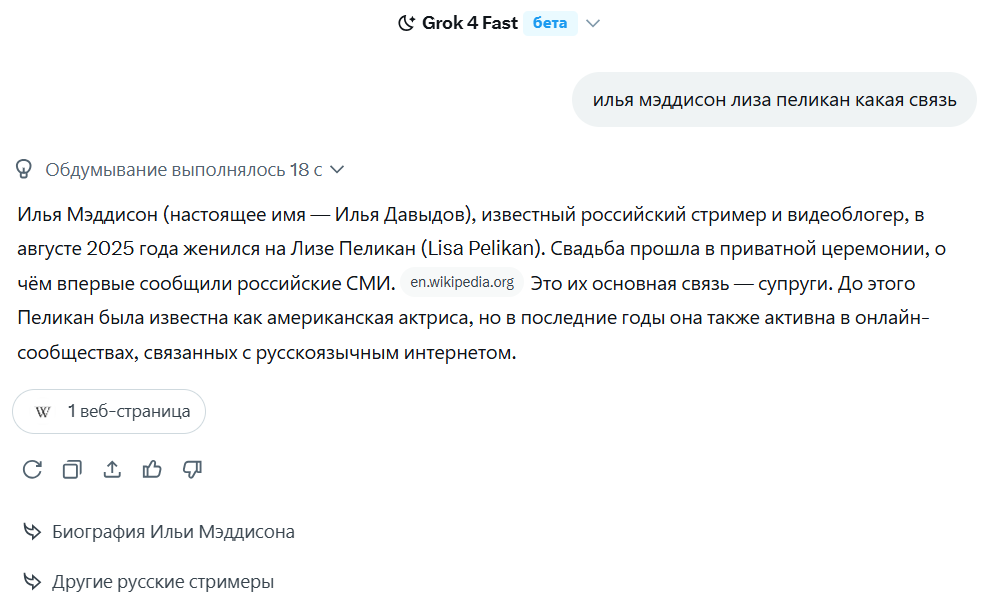Image resolution: width=988 pixels, height=607 pixels.
Task: Expand the Обдумывание выполнялось 18 с chevron
Action: coord(337,170)
